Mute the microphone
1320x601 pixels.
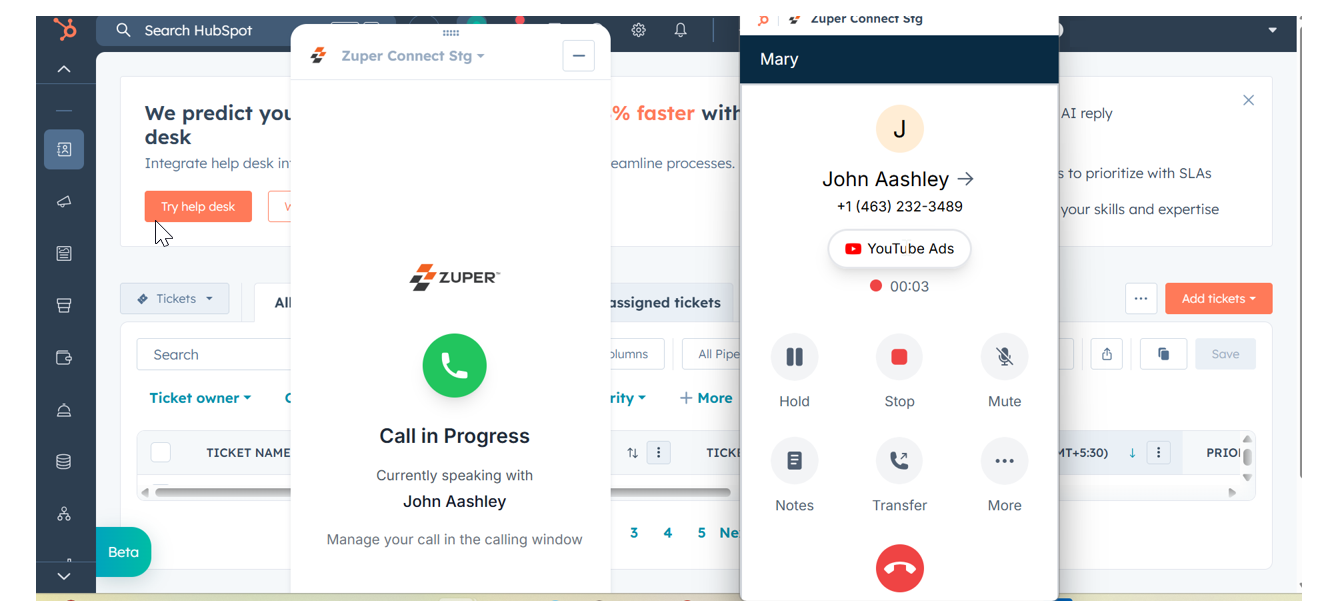1004,357
